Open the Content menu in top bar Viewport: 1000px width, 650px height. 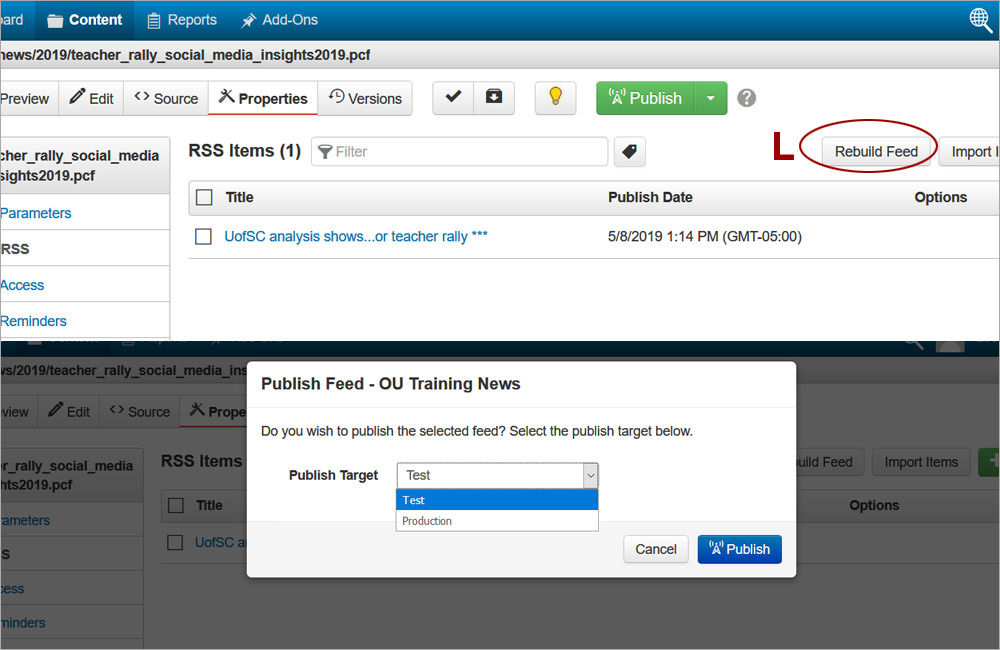84,20
